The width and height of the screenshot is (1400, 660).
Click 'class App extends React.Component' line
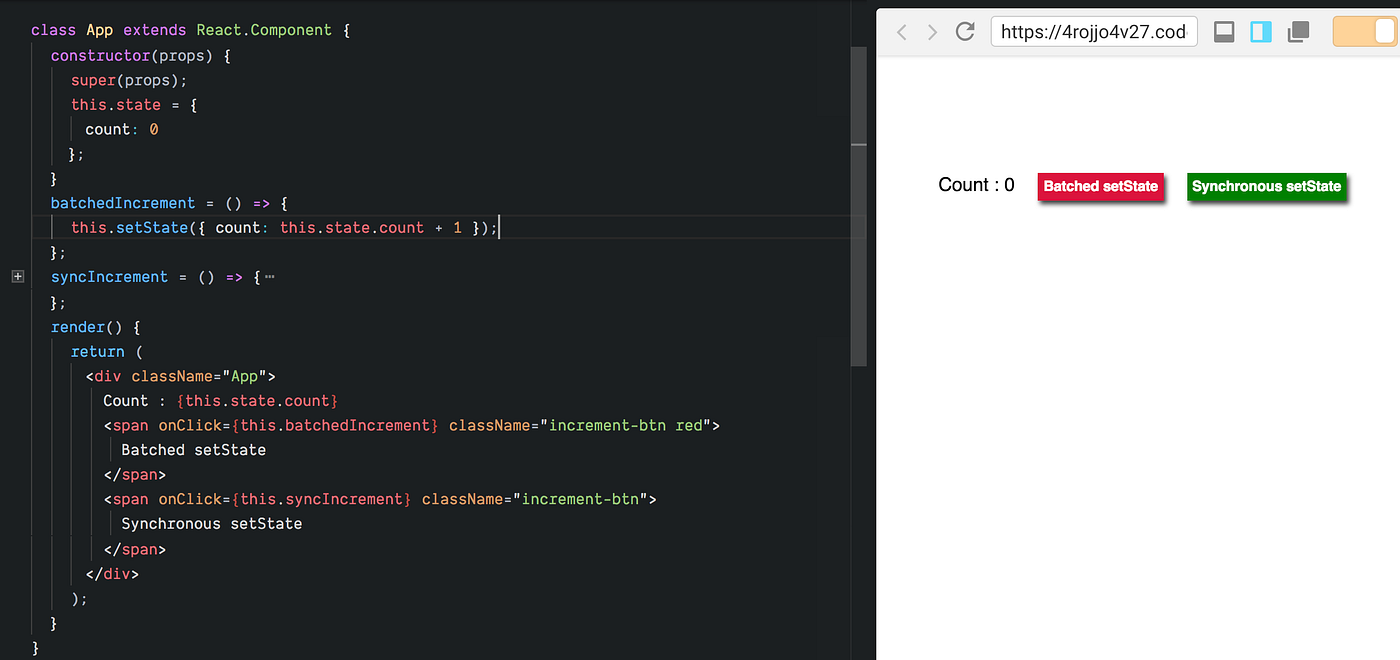[191, 31]
